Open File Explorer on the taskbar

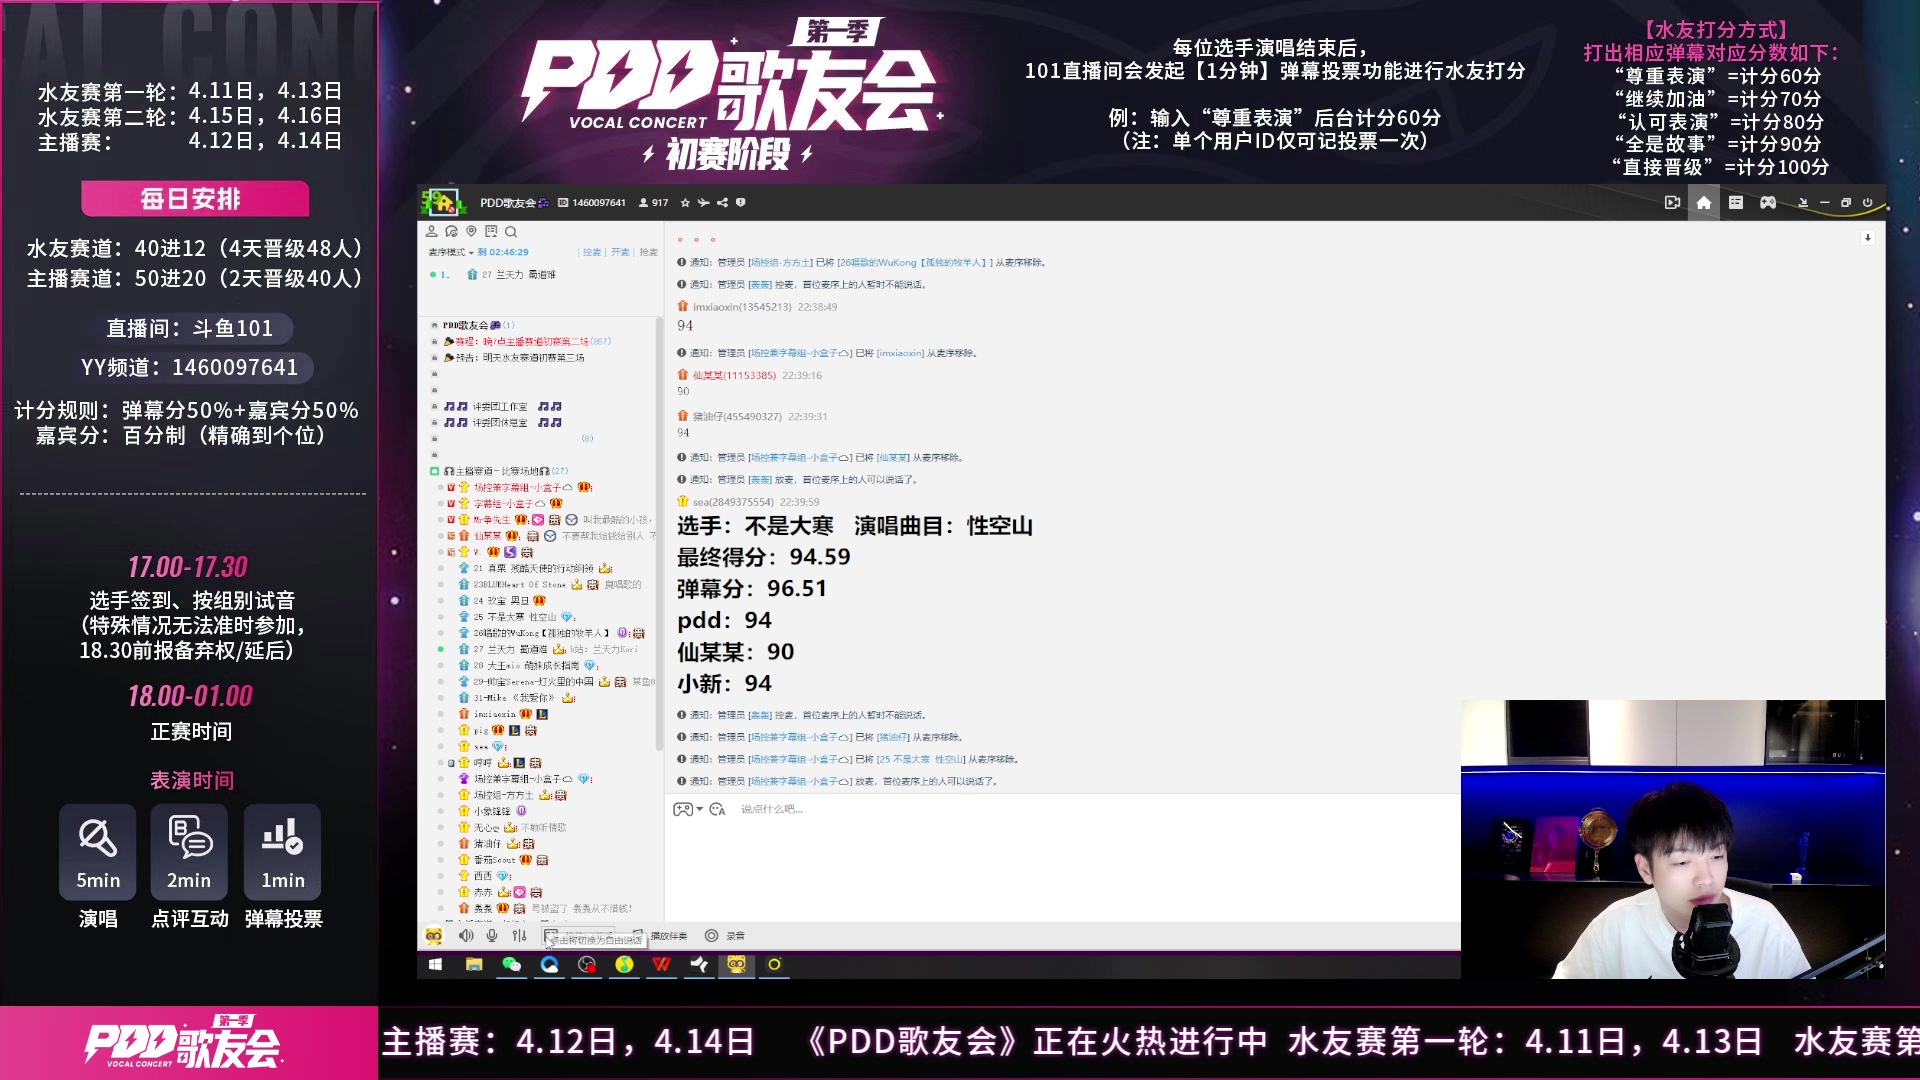tap(474, 965)
